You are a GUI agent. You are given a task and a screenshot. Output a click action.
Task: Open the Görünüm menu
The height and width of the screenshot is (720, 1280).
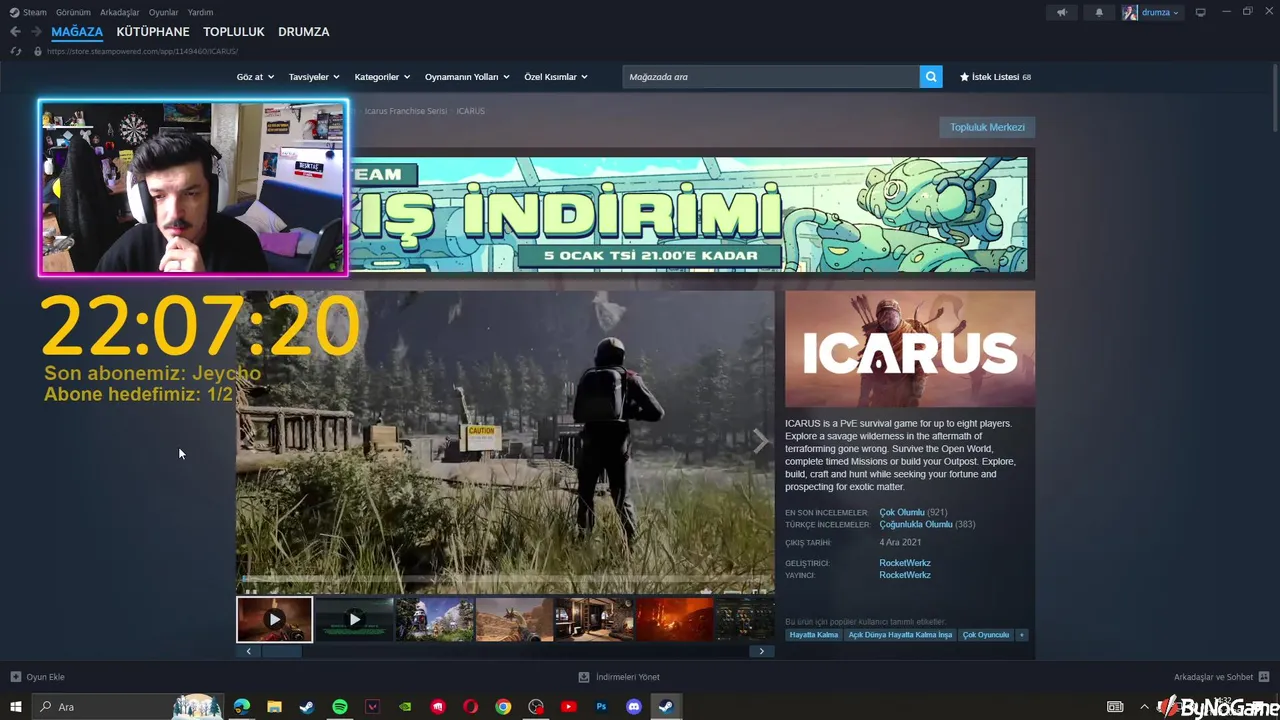click(x=73, y=13)
